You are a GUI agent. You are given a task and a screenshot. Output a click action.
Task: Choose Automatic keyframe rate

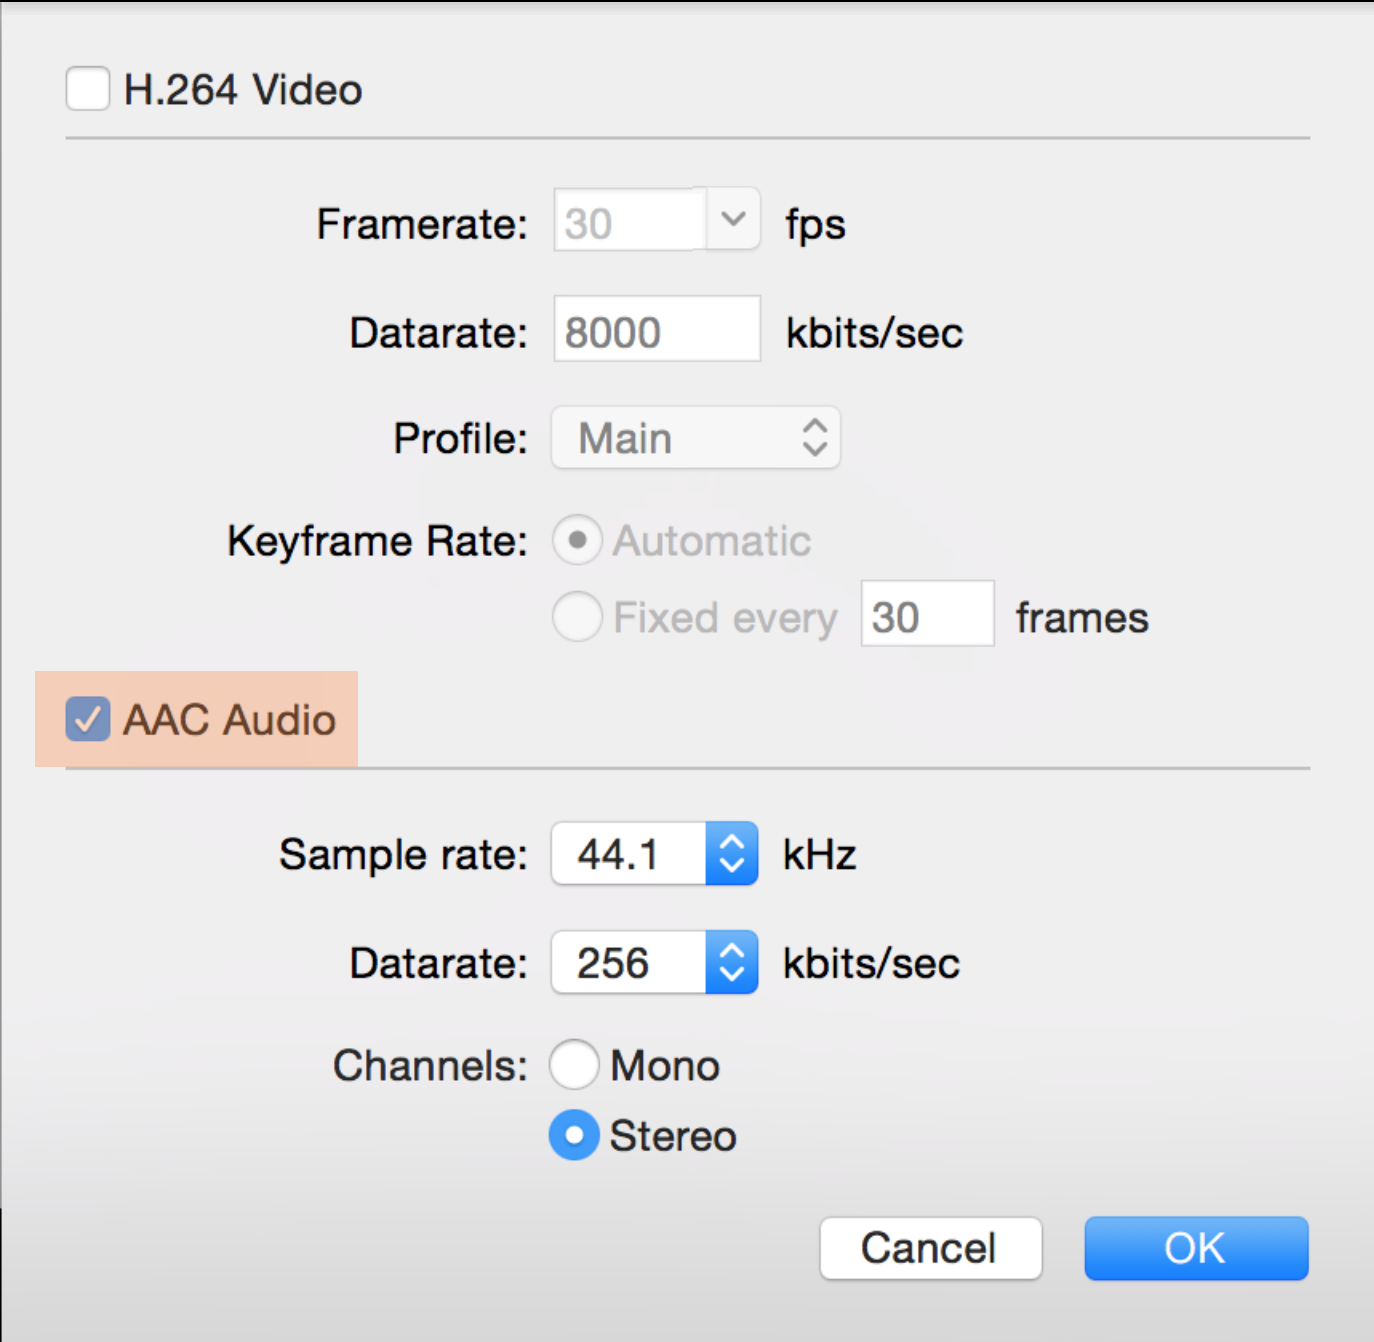(x=577, y=540)
